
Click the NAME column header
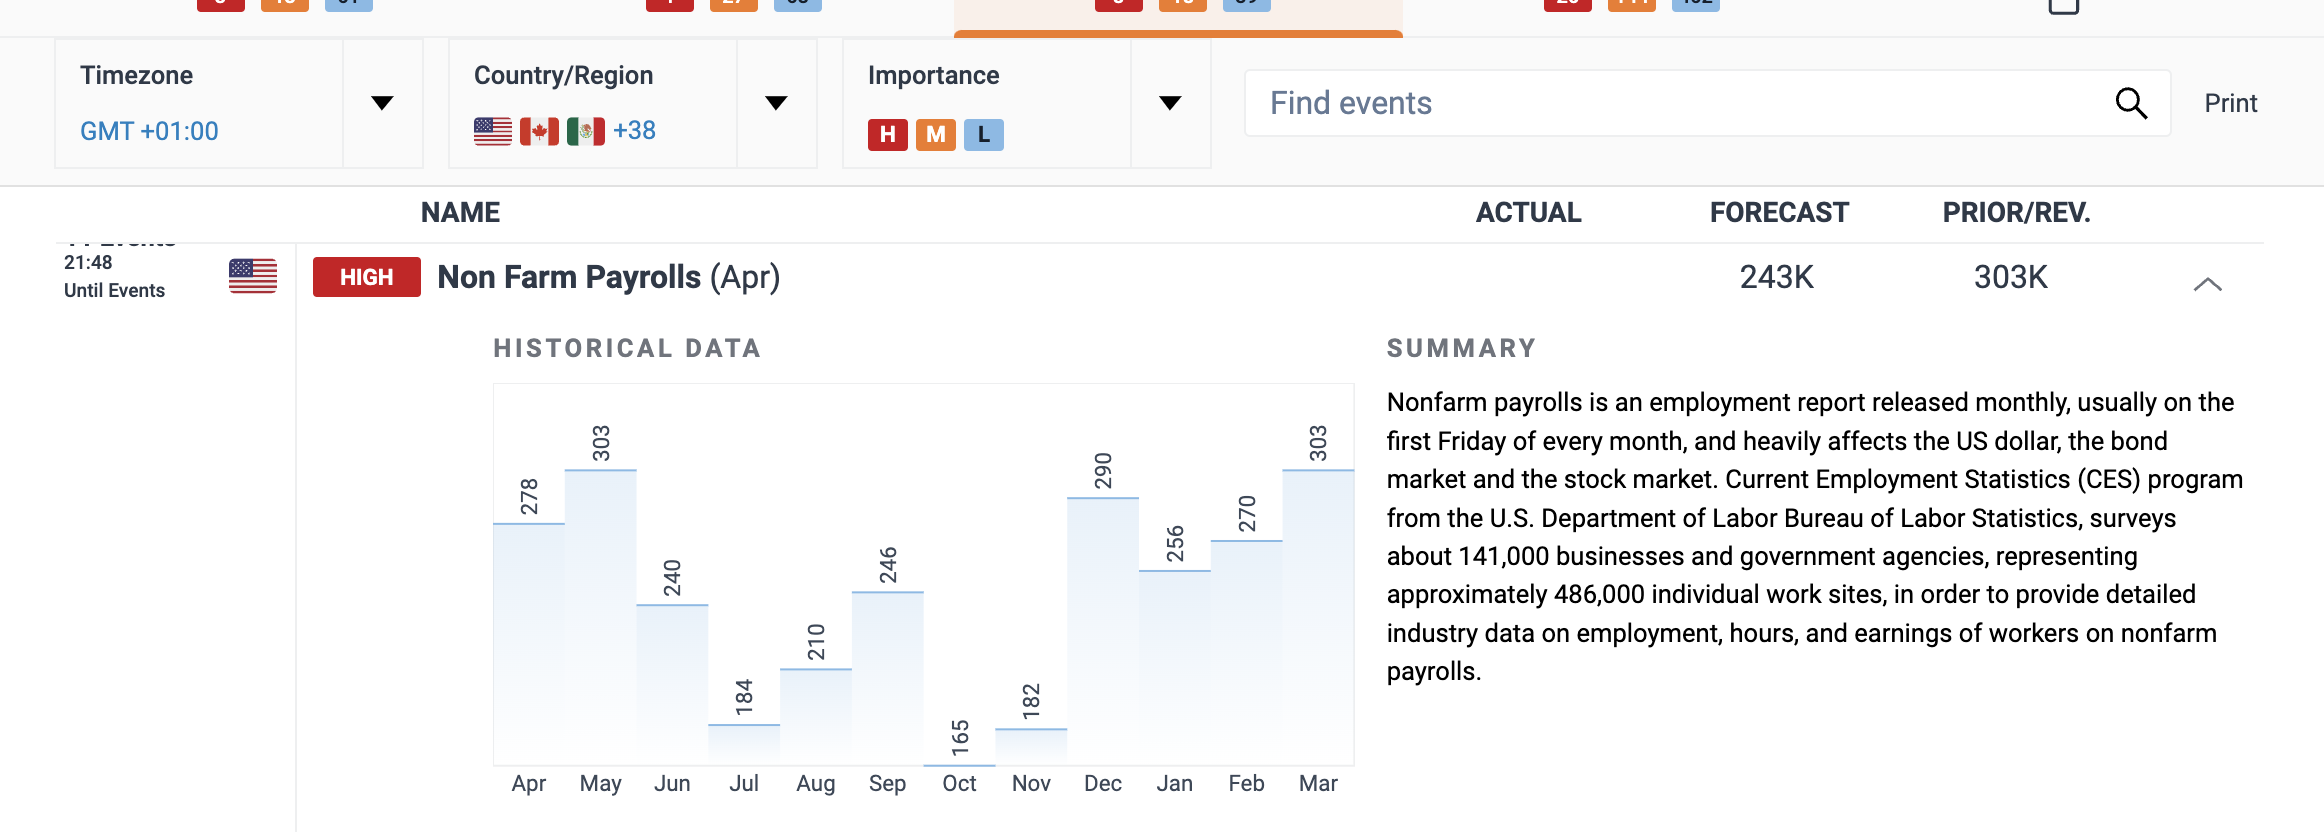pos(460,212)
